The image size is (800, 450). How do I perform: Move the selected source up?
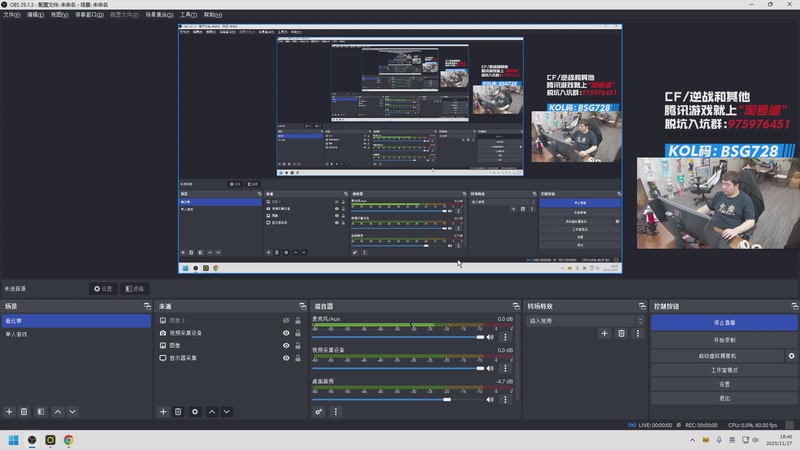[212, 412]
